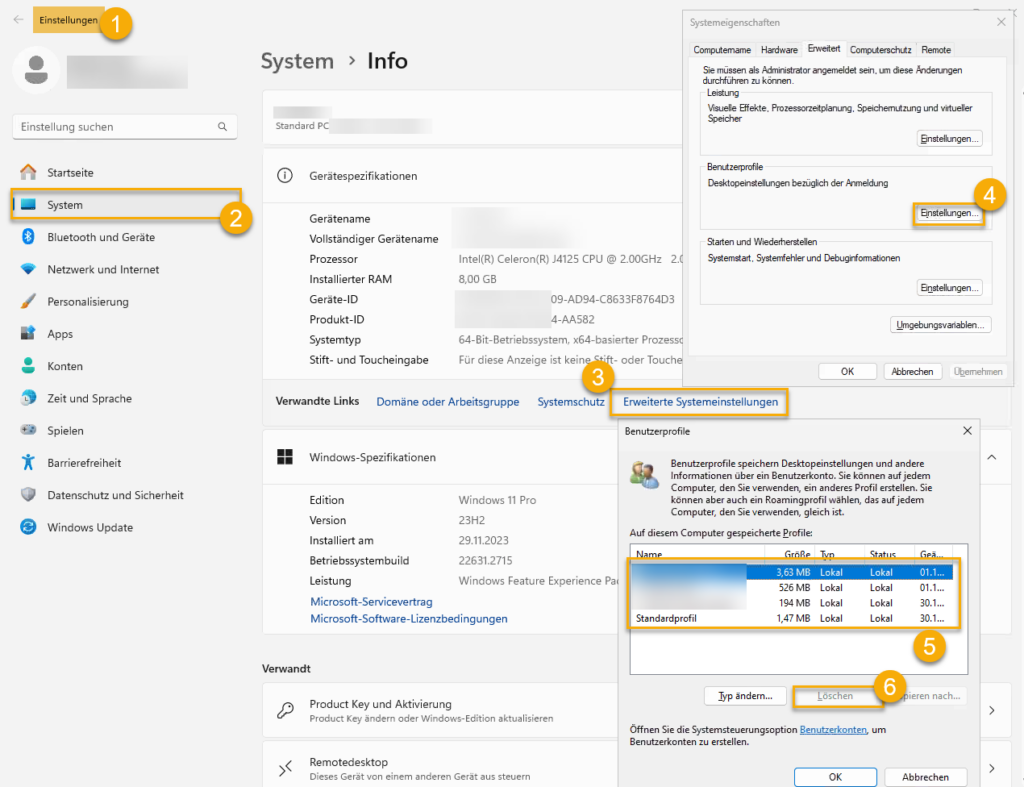Click the Einstellung suchen search field

pos(115,127)
